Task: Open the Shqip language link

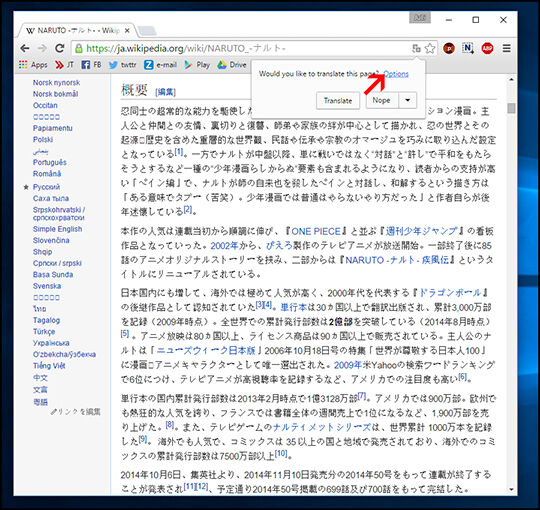Action: point(43,252)
